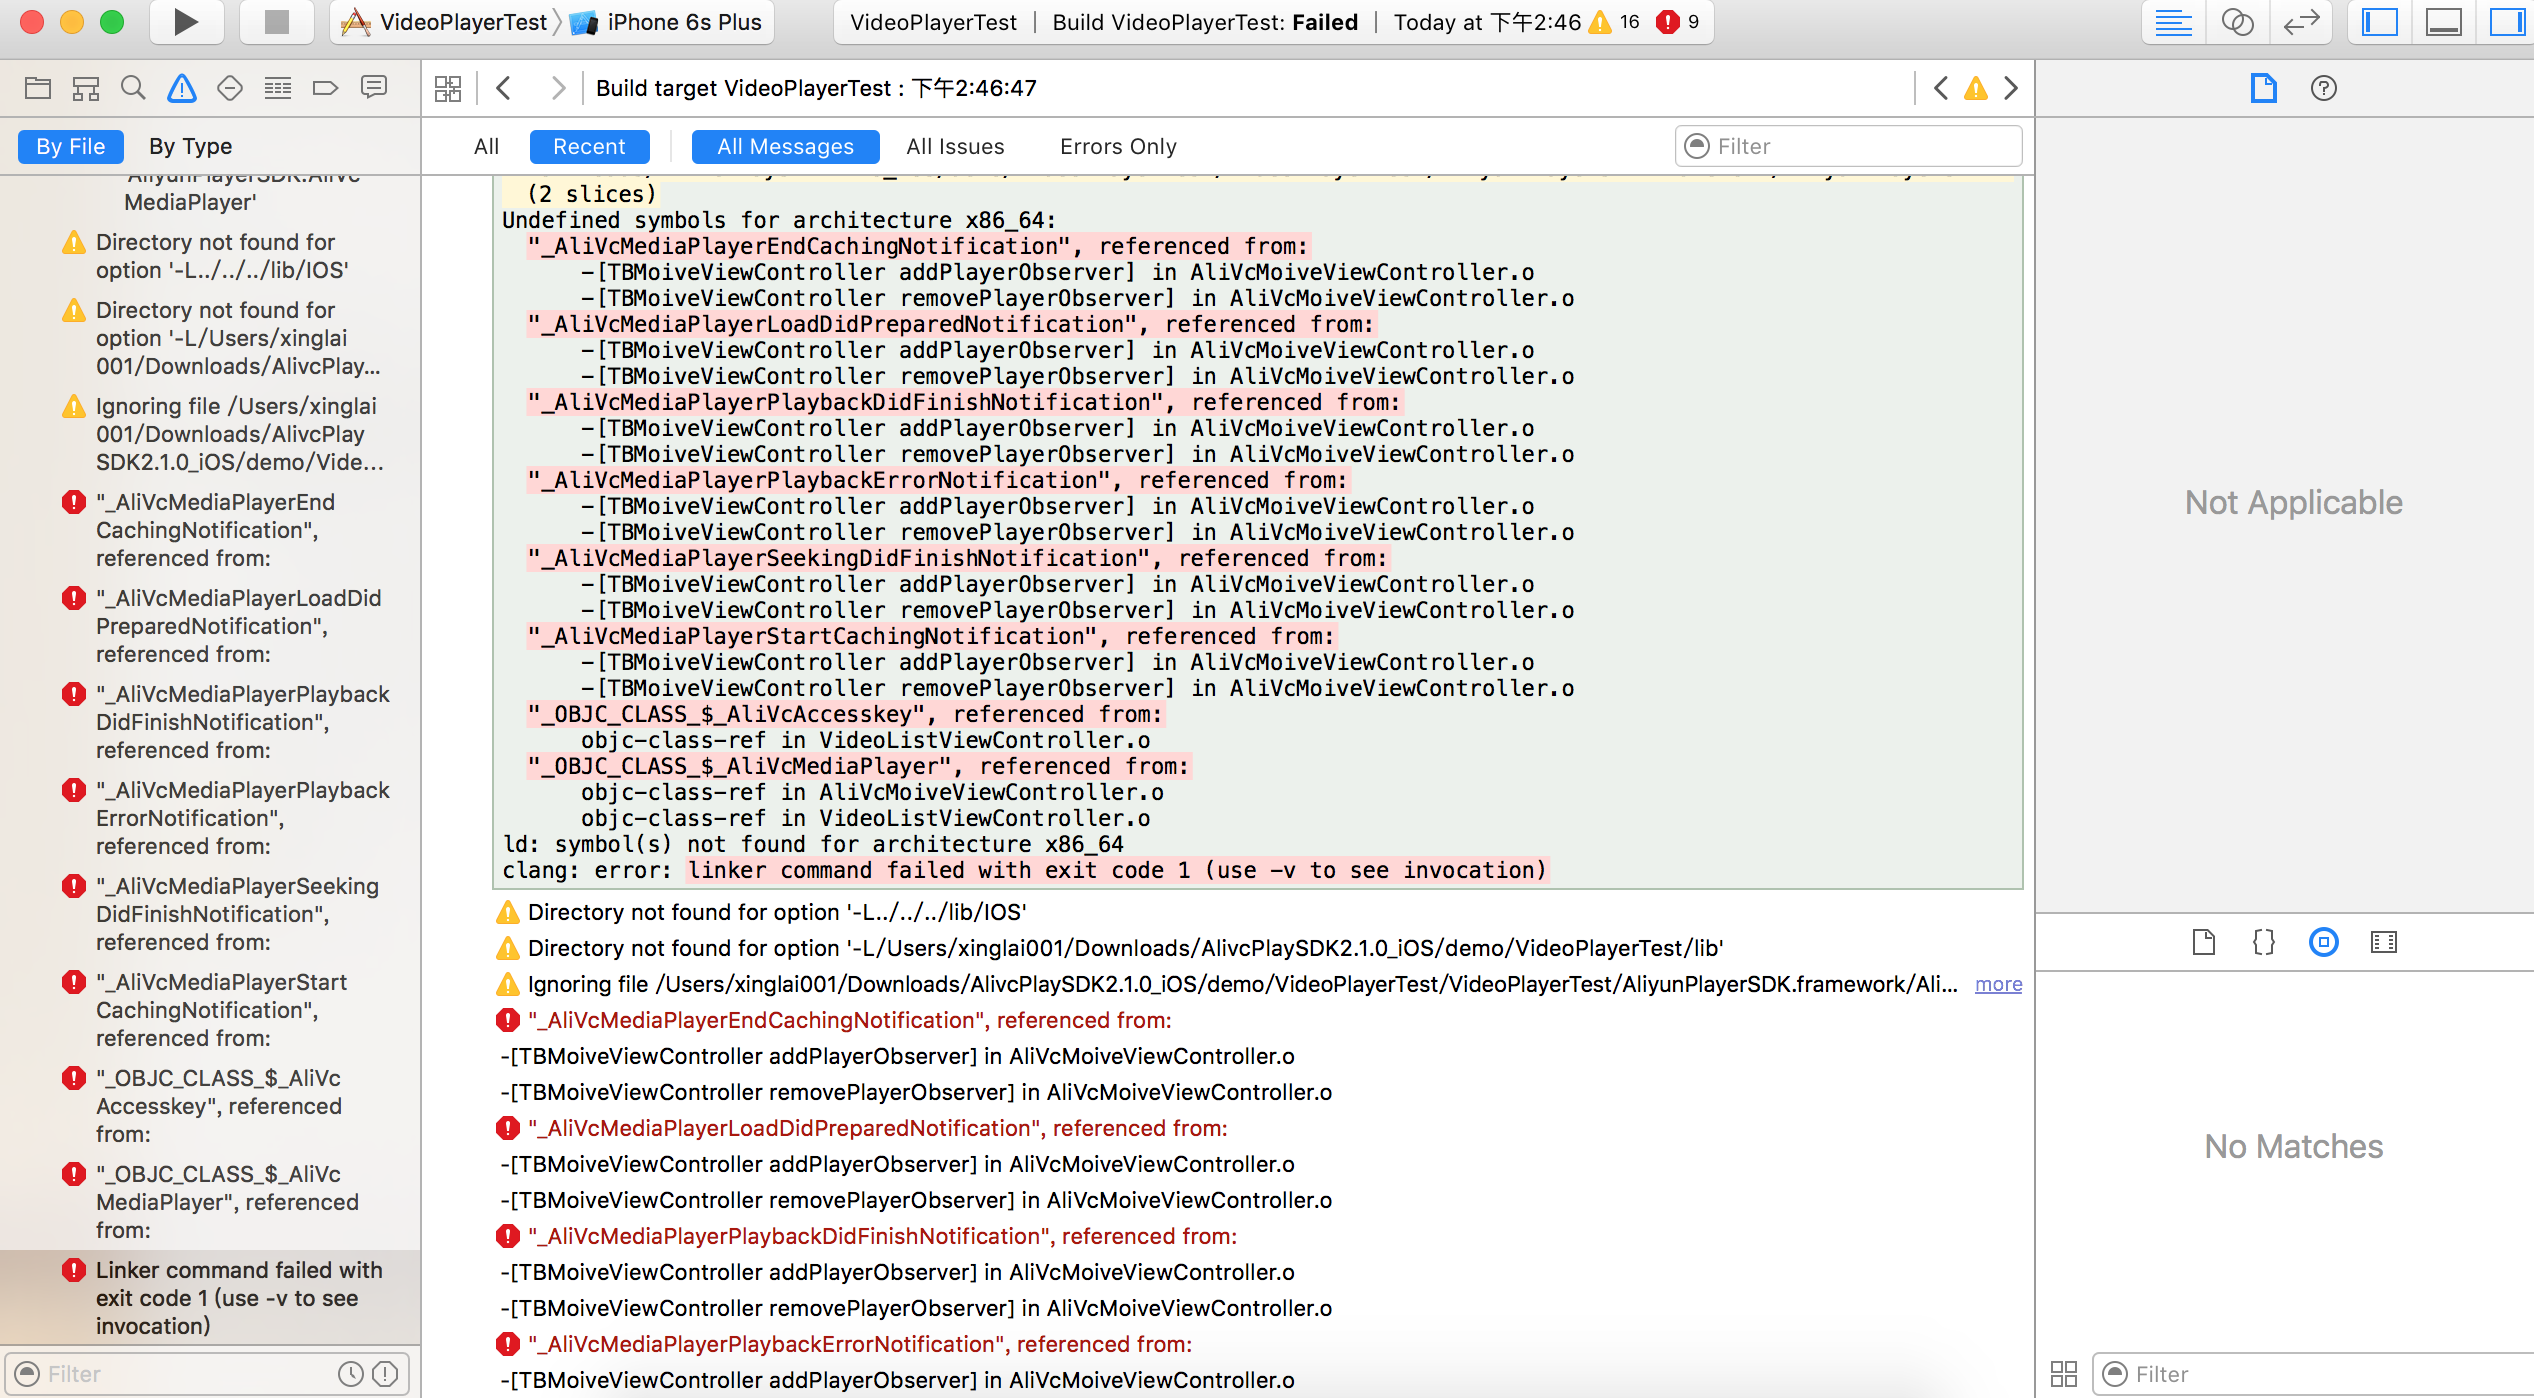This screenshot has width=2534, height=1398.
Task: Show the code snippet library
Action: tap(2264, 942)
